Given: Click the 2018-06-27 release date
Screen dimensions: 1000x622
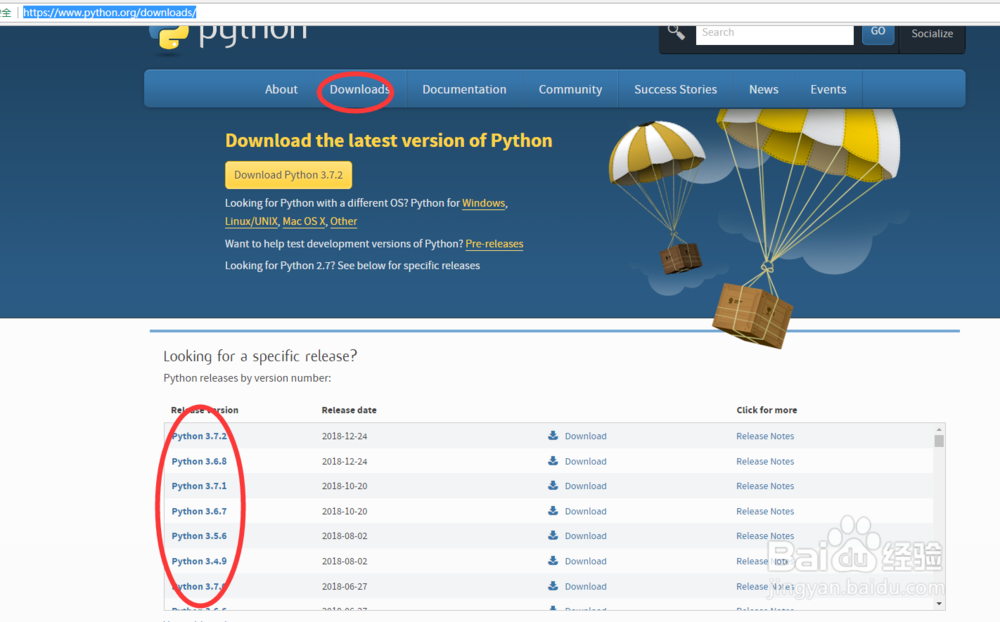Looking at the screenshot, I should click(x=344, y=586).
